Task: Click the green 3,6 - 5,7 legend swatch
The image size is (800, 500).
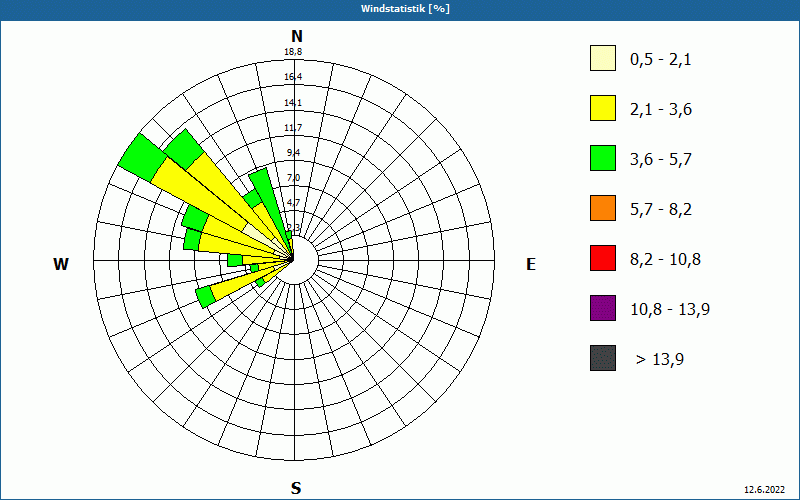Action: tap(603, 158)
